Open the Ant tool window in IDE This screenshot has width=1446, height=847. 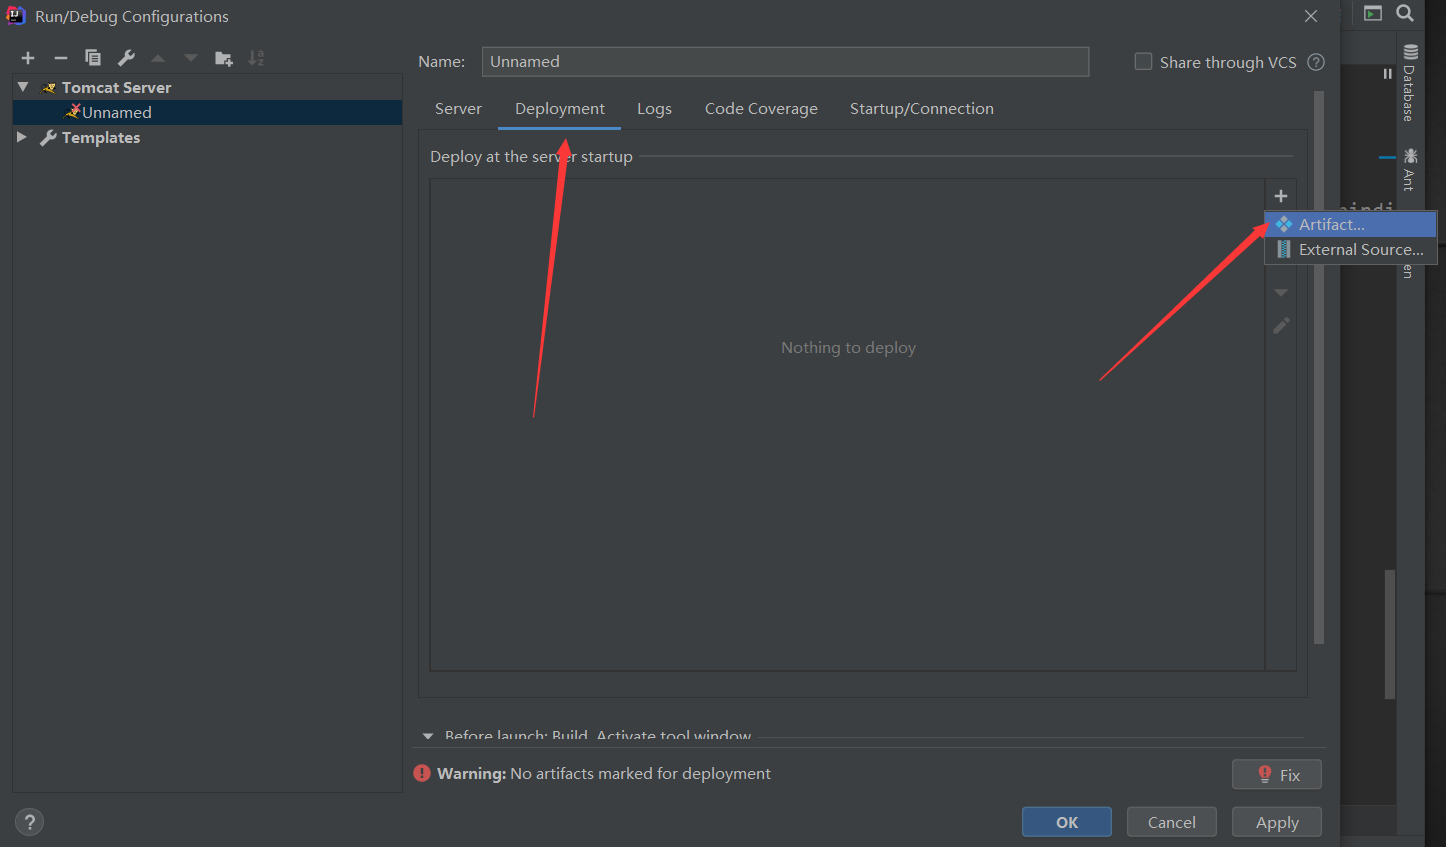(1409, 169)
